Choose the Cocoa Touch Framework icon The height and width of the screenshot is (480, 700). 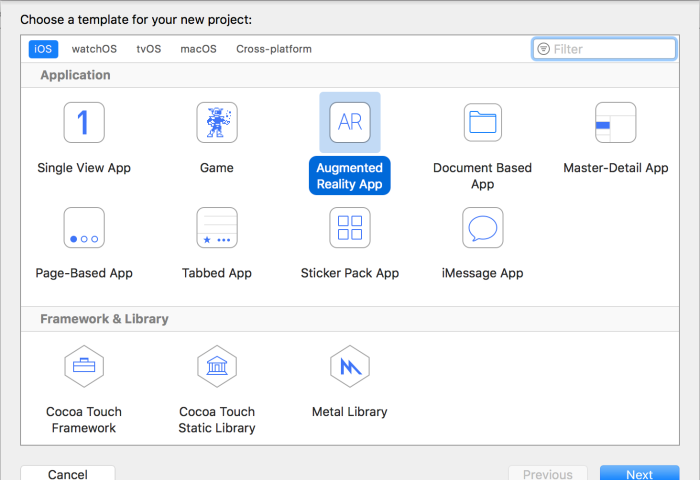(x=84, y=366)
